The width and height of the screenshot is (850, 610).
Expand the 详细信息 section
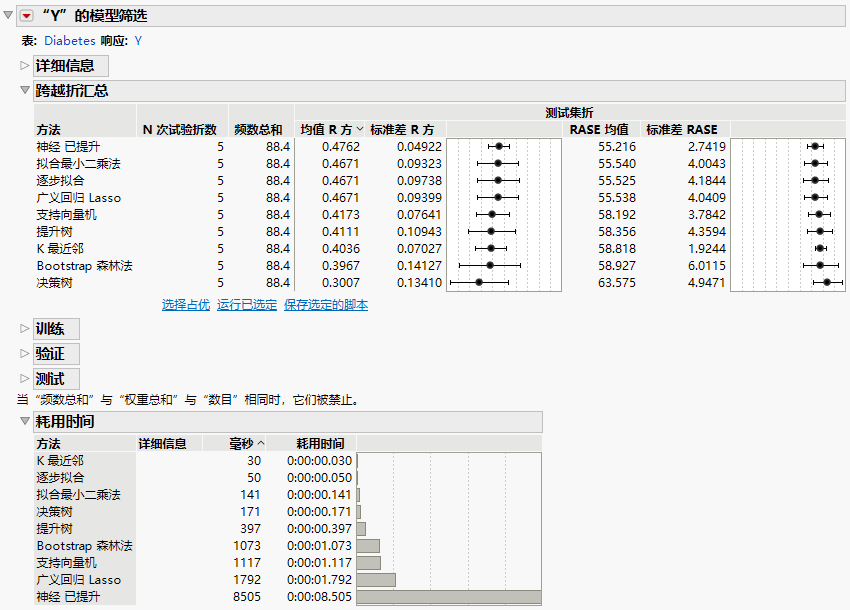24,66
